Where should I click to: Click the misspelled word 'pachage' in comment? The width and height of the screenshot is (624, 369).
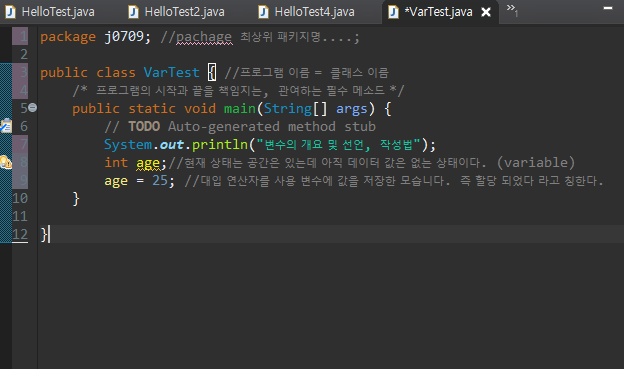[204, 37]
